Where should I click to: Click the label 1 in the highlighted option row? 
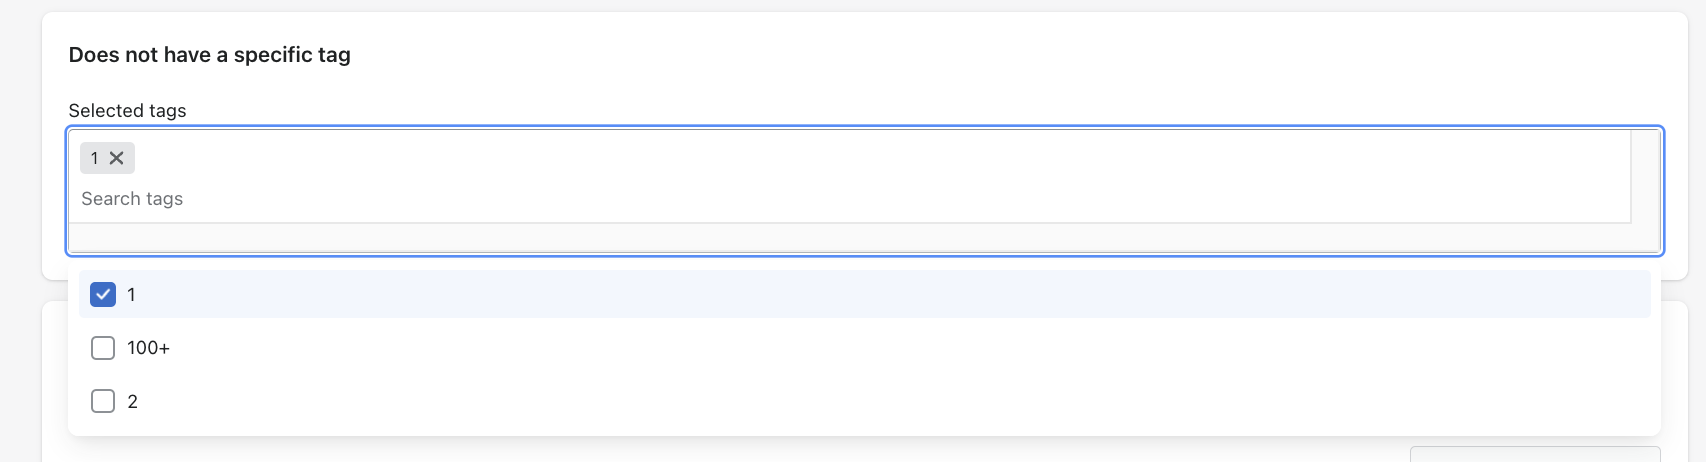click(x=131, y=295)
